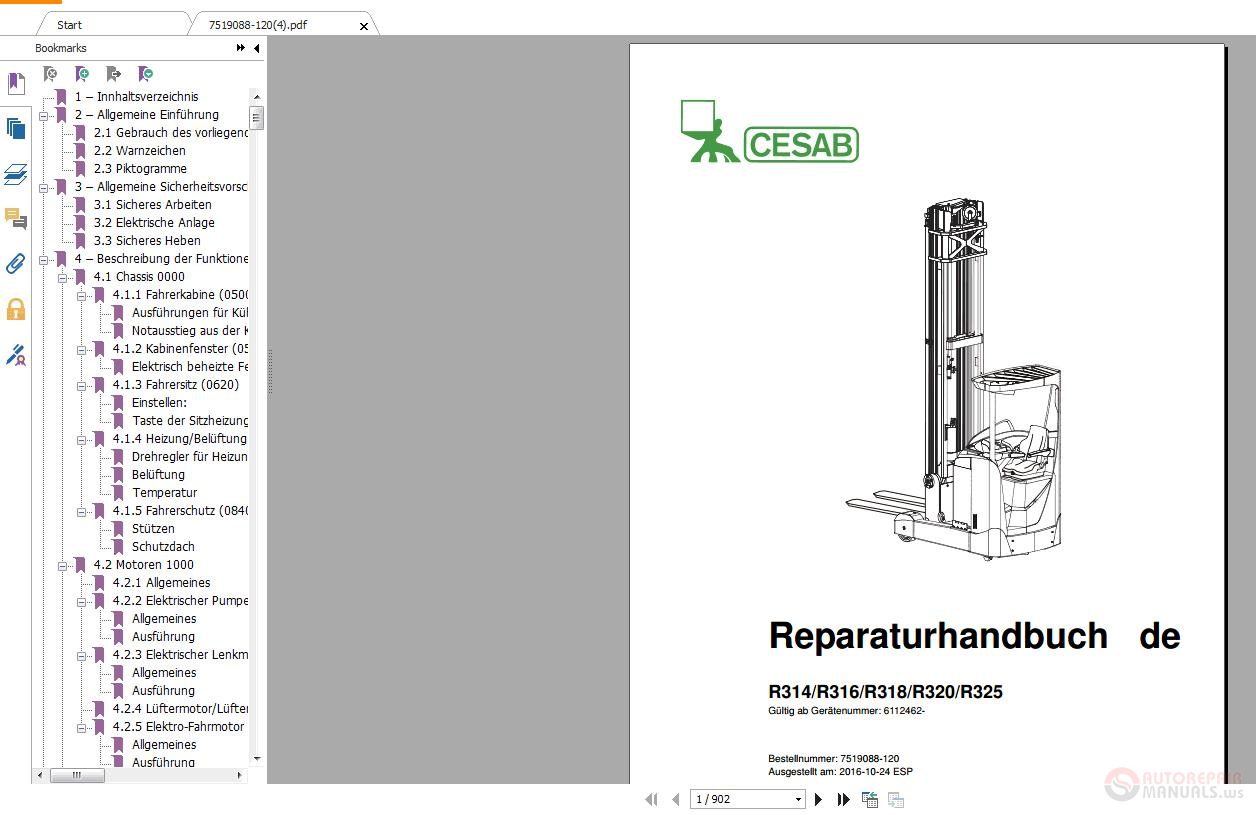This screenshot has width=1256, height=815.
Task: Click the page number field showing 1 / 902
Action: (741, 799)
